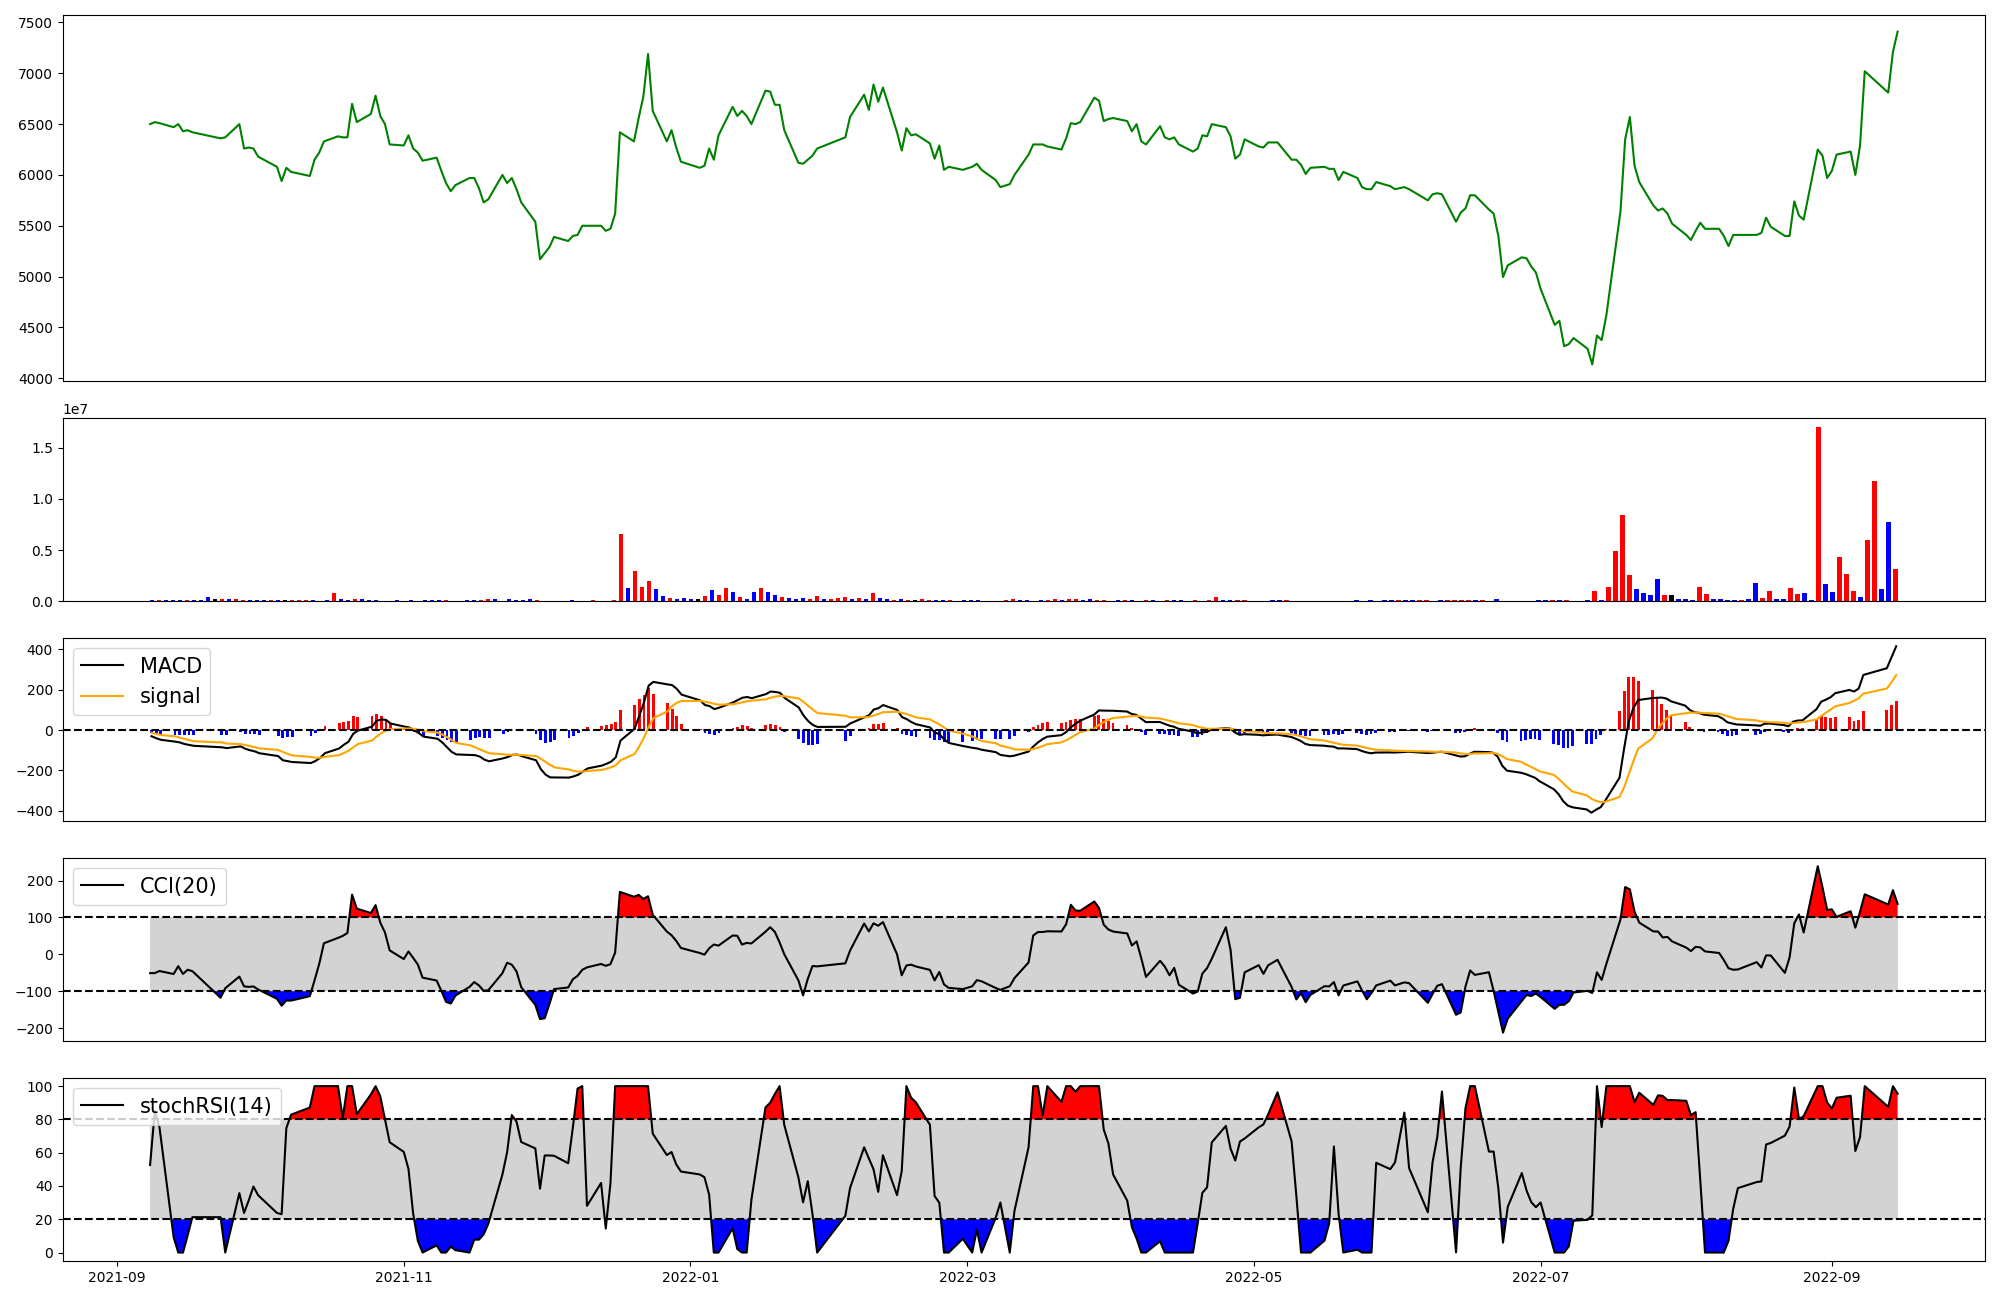This screenshot has height=1300, width=2000.
Task: Click the MACD legend label
Action: [170, 666]
